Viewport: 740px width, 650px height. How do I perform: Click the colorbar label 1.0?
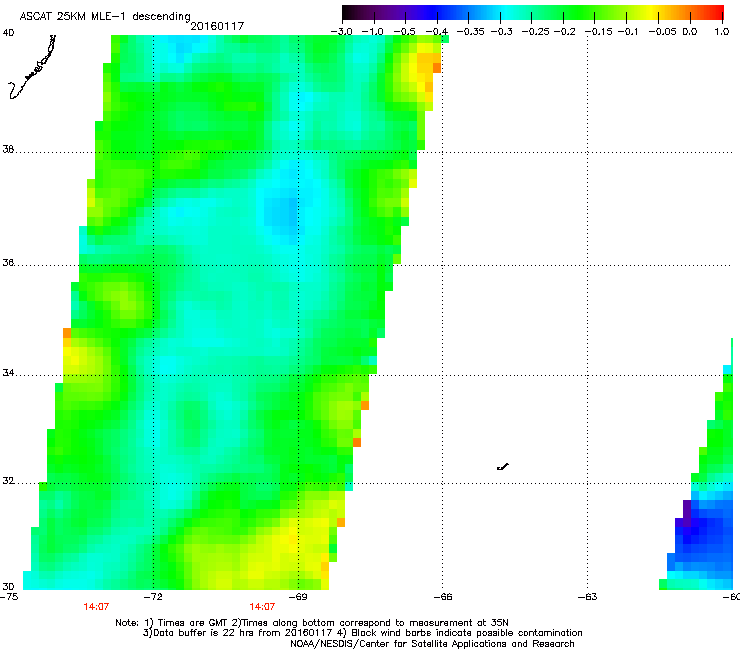[722, 32]
